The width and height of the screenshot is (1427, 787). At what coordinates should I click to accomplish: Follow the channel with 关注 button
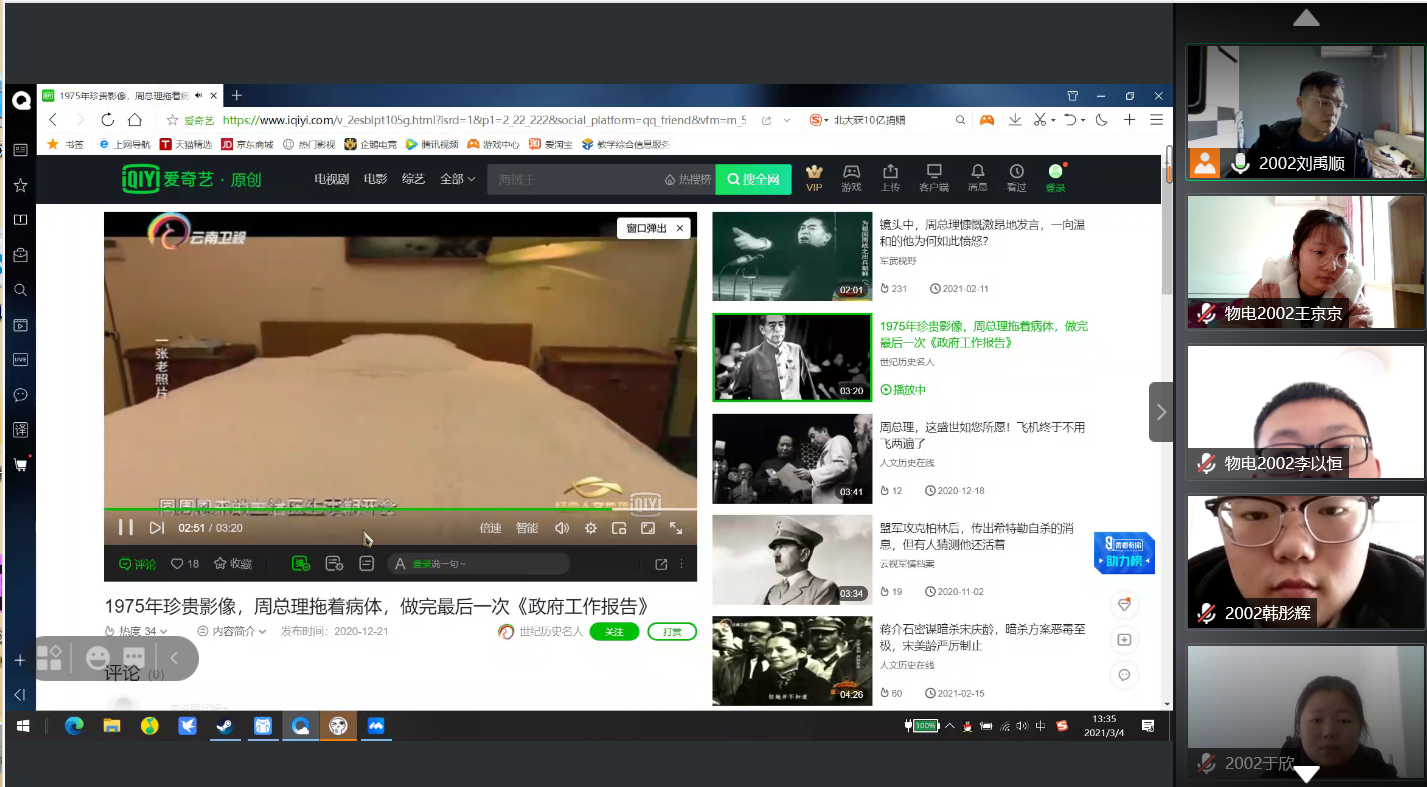[613, 632]
